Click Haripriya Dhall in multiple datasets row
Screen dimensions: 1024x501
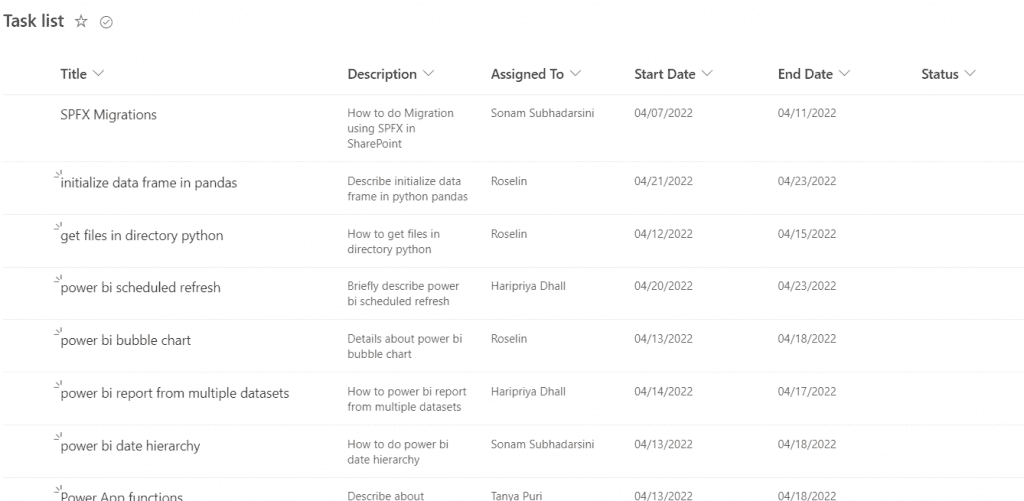point(528,391)
